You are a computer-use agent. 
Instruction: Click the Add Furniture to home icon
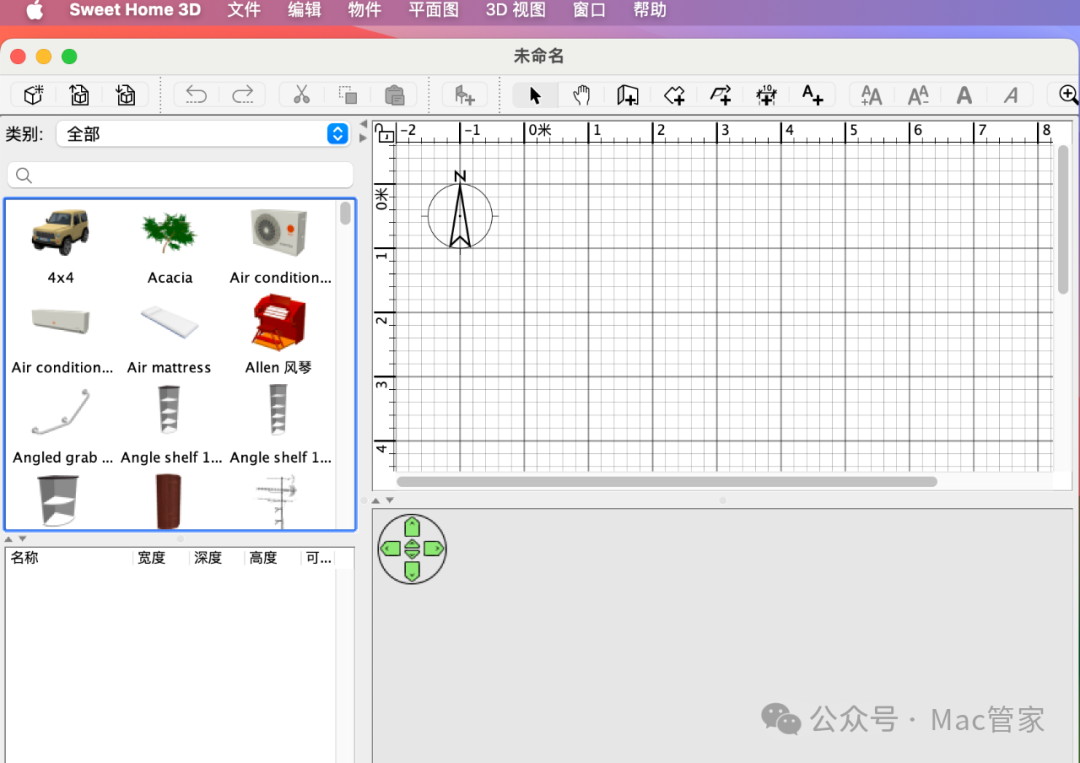point(465,95)
